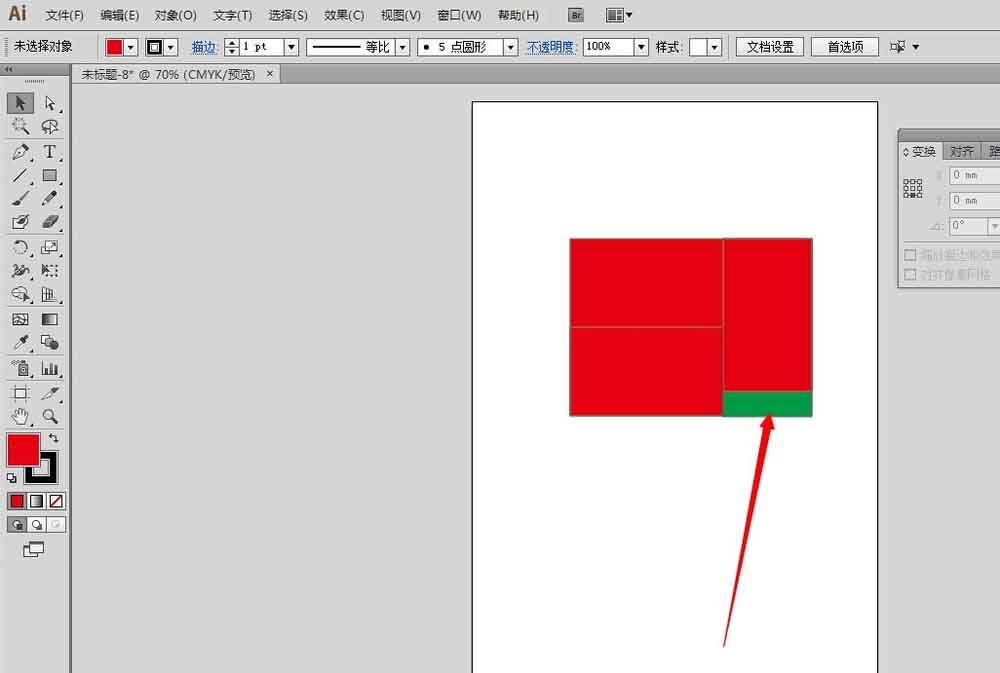Screen dimensions: 1000x673
Task: Choose the Mesh tool
Action: pos(20,319)
